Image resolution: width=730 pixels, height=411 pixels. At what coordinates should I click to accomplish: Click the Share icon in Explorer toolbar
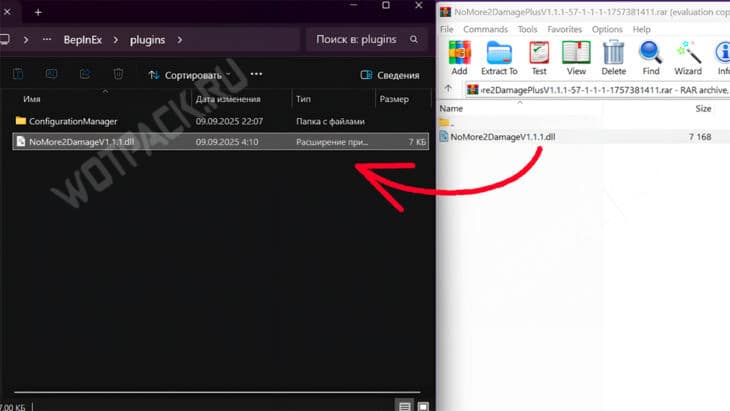coord(85,74)
